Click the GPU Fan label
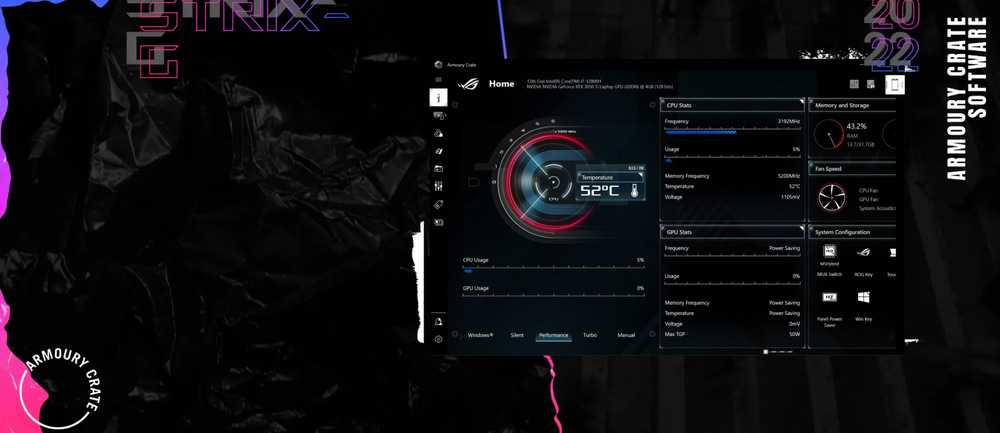1000x433 pixels. [868, 199]
